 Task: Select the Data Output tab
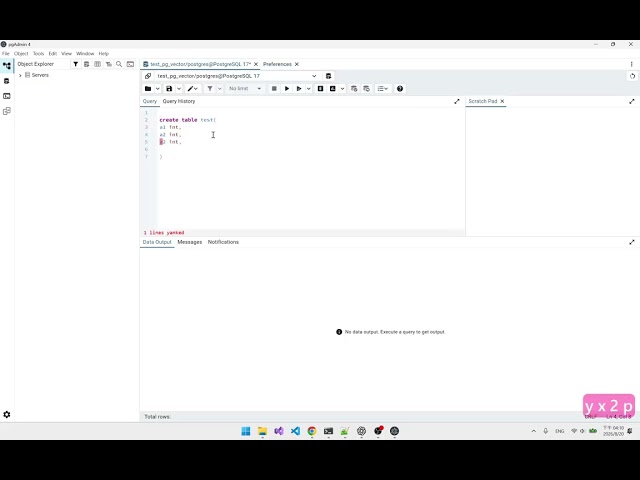tap(157, 242)
